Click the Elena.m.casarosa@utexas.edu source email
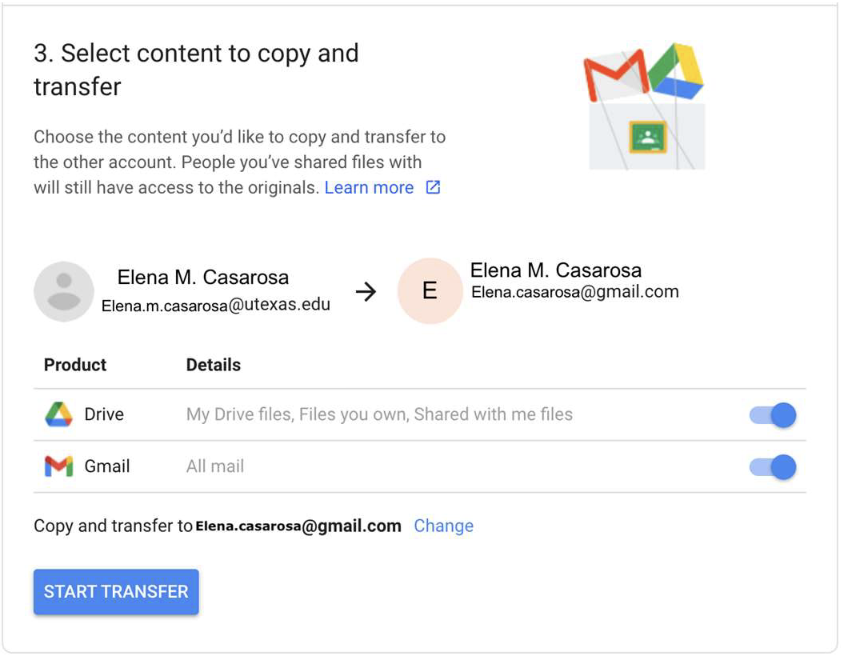 click(x=216, y=305)
